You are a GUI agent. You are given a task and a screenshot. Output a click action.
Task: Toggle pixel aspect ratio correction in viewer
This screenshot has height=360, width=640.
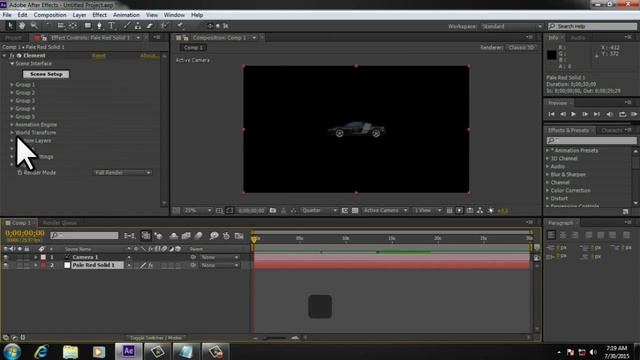point(449,211)
